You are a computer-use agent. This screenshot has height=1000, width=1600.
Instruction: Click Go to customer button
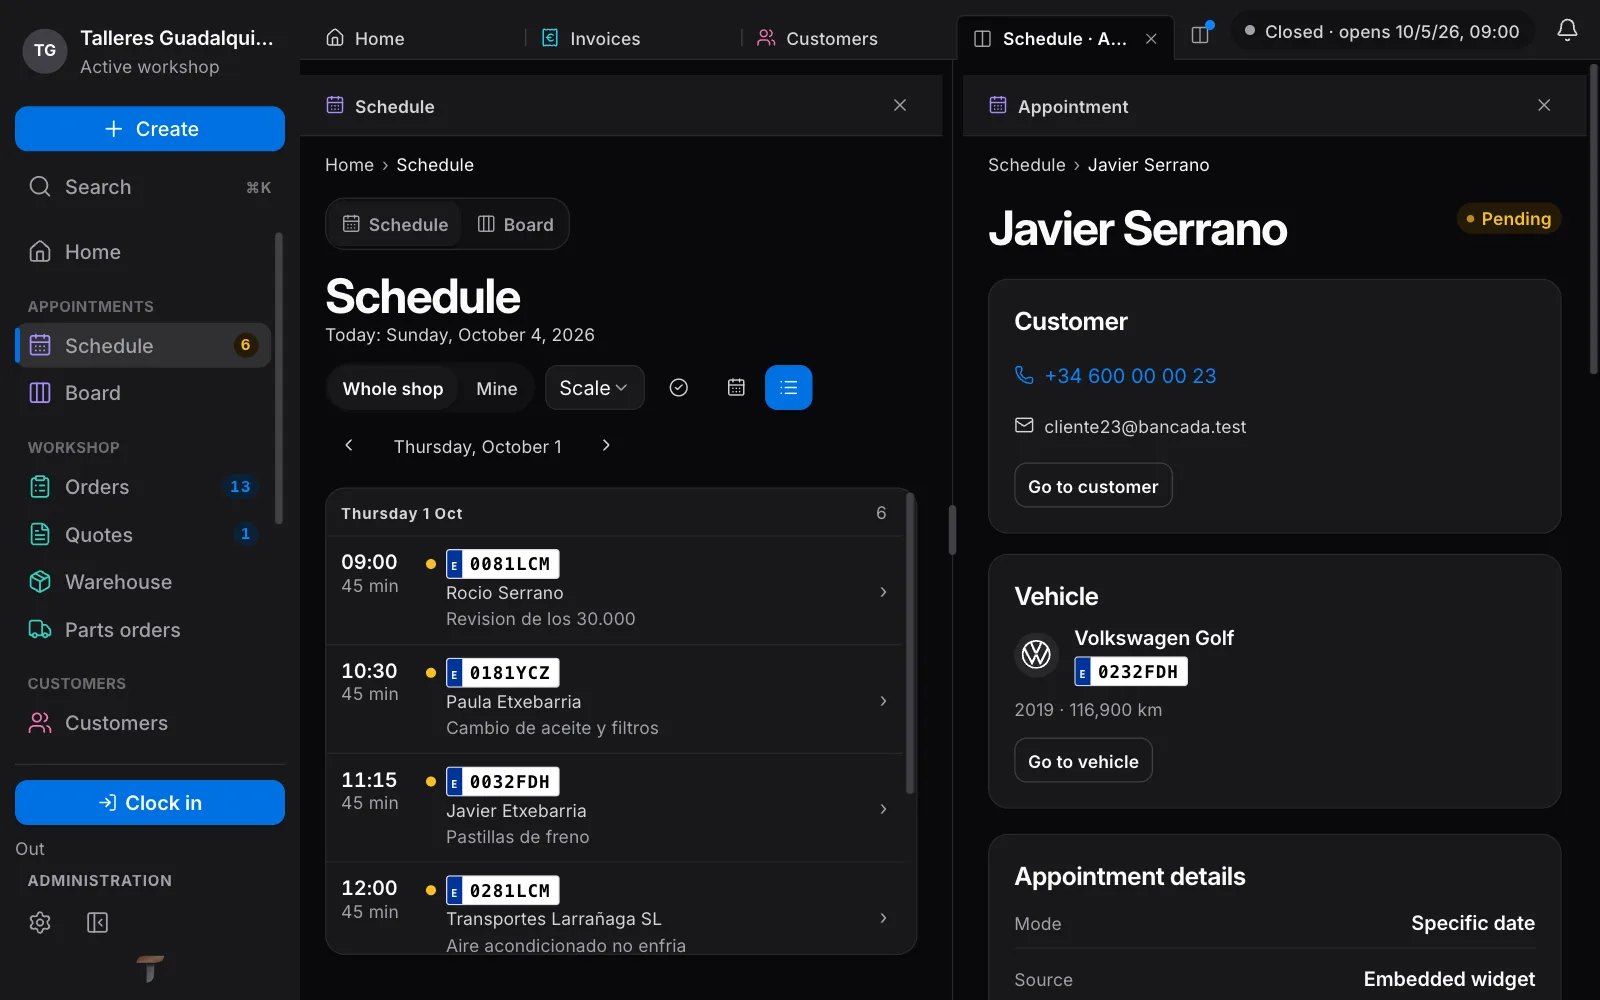1093,486
